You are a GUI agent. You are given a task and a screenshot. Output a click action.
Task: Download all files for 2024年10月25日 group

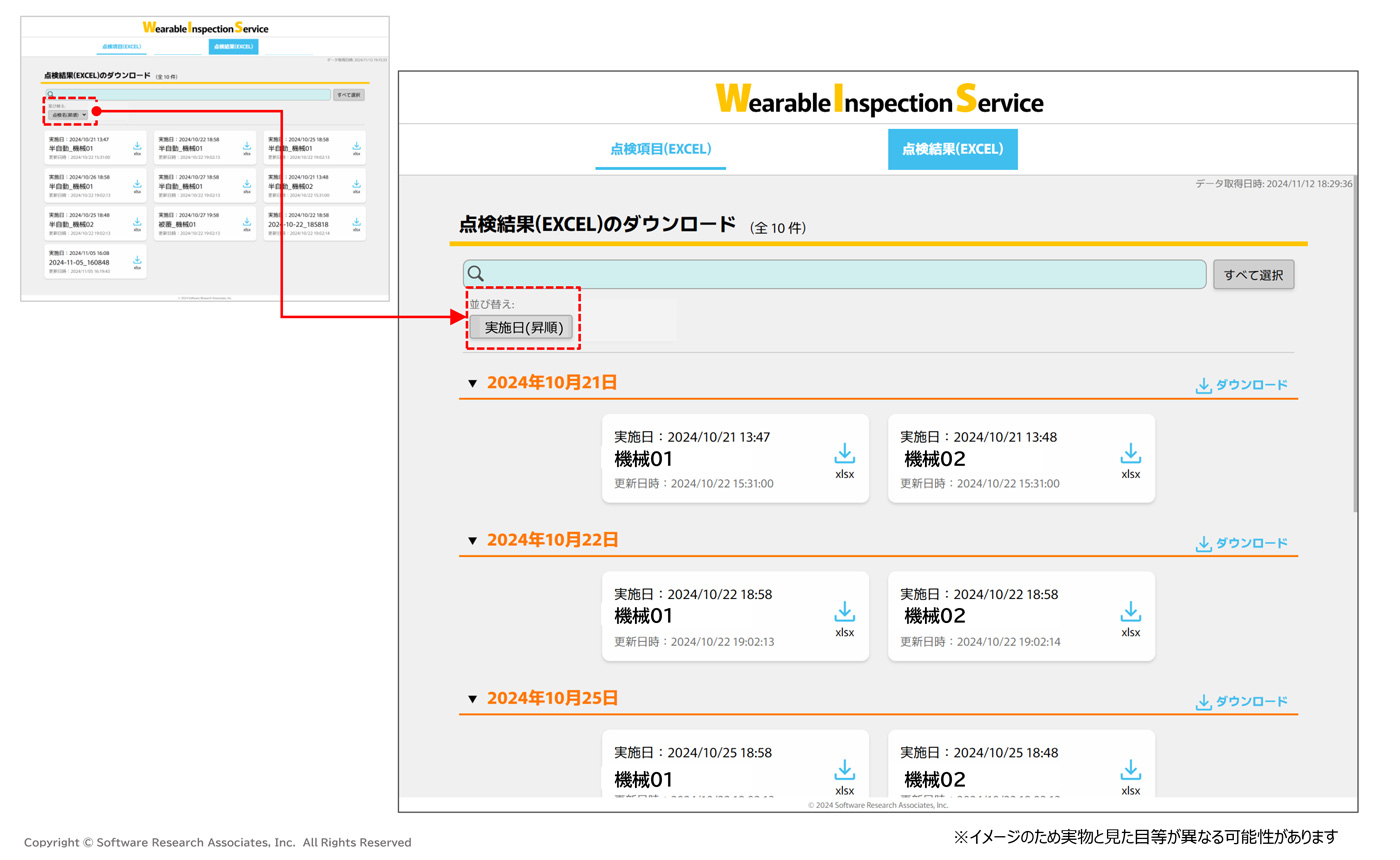click(x=1241, y=702)
